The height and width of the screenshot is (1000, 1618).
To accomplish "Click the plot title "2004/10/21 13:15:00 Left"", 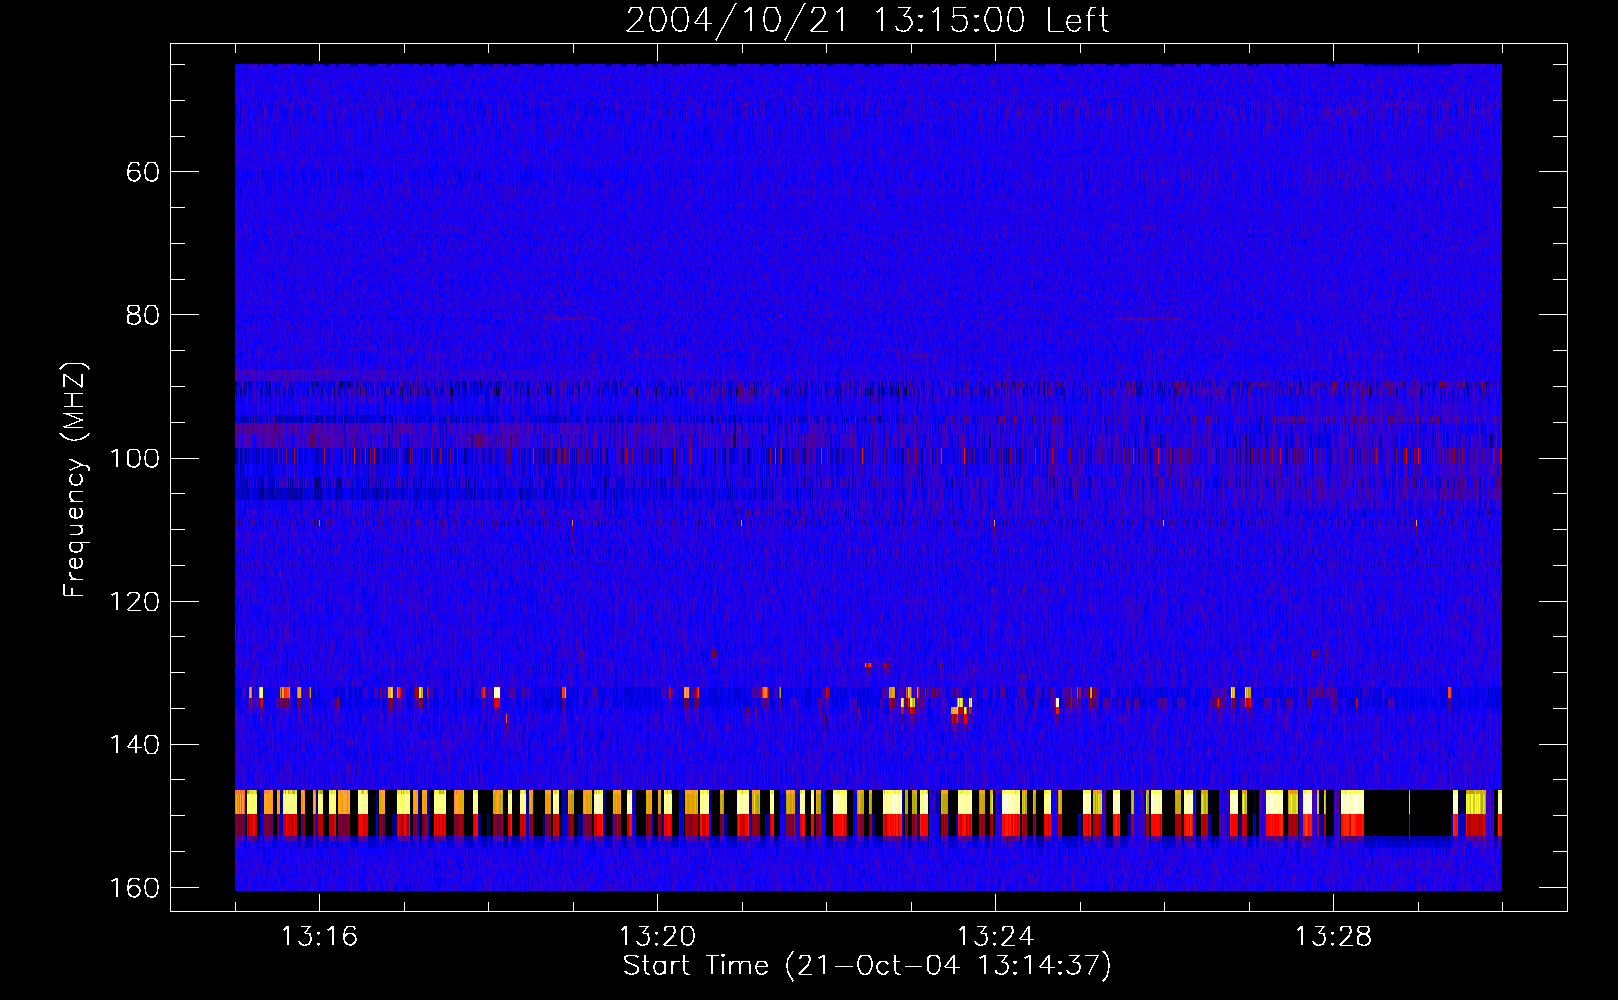I will (x=867, y=20).
